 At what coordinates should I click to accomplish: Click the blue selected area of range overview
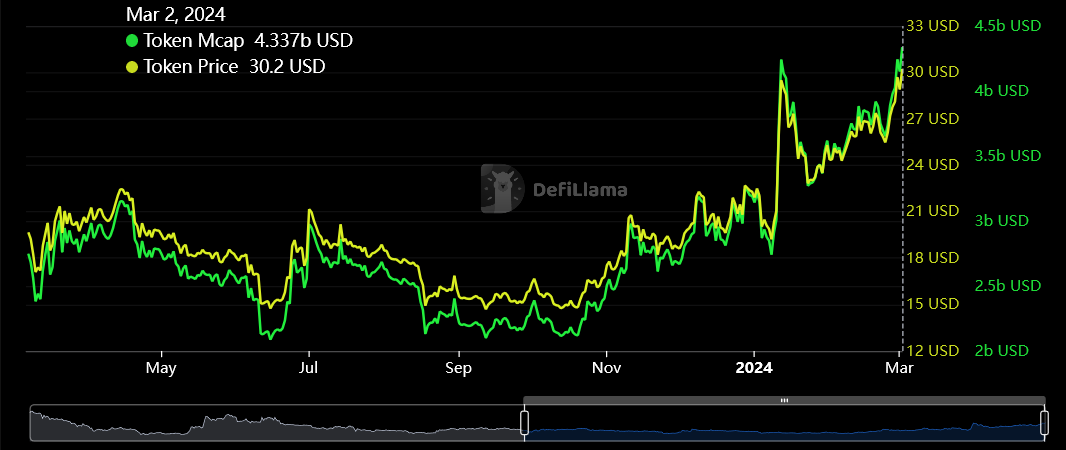click(784, 423)
